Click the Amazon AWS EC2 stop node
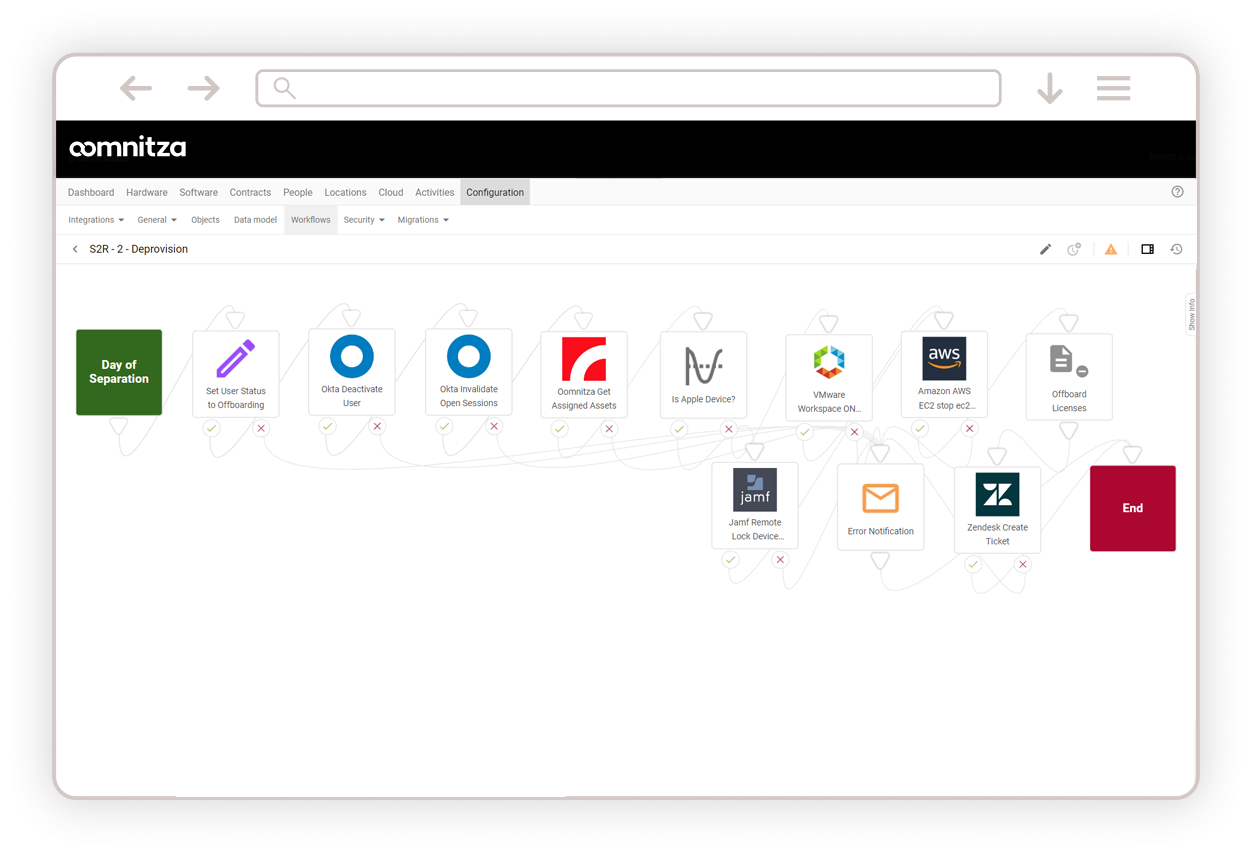Viewport: 1252px width, 853px height. coord(944,373)
